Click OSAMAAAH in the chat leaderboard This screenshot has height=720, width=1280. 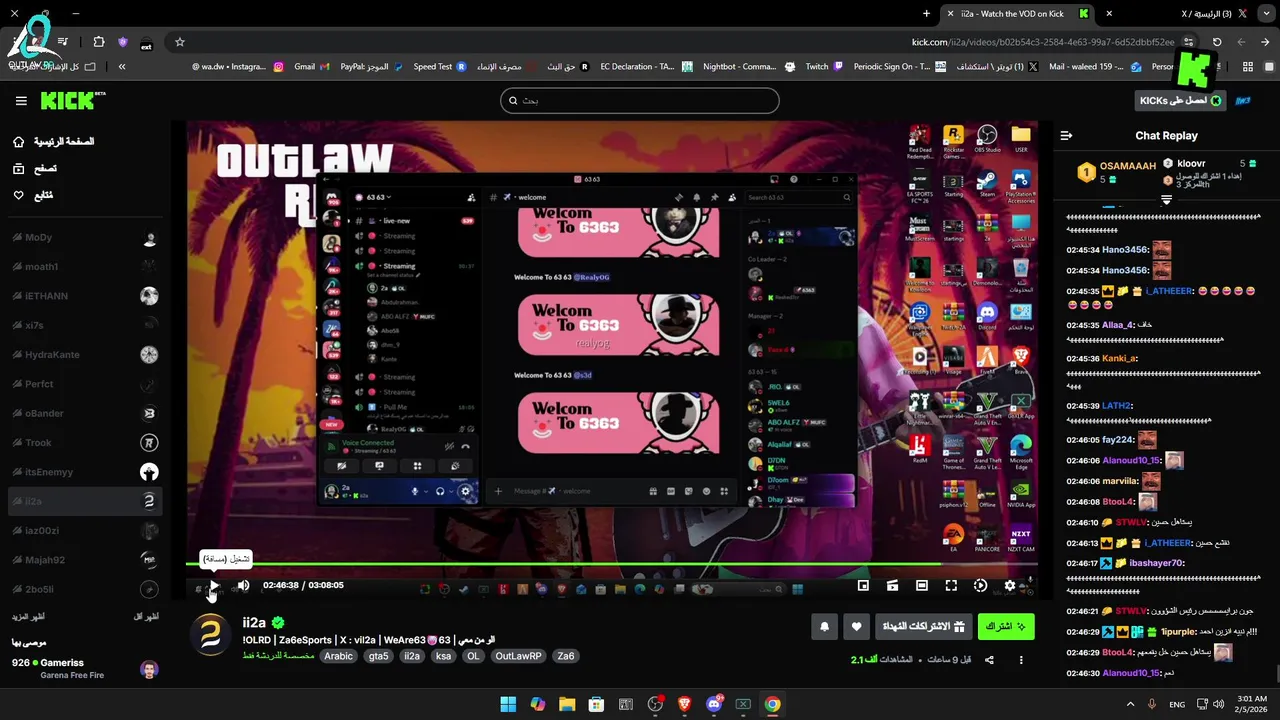tap(1127, 166)
